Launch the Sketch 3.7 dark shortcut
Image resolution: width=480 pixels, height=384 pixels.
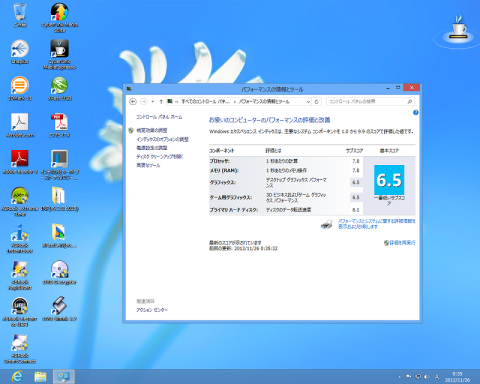click(x=60, y=309)
